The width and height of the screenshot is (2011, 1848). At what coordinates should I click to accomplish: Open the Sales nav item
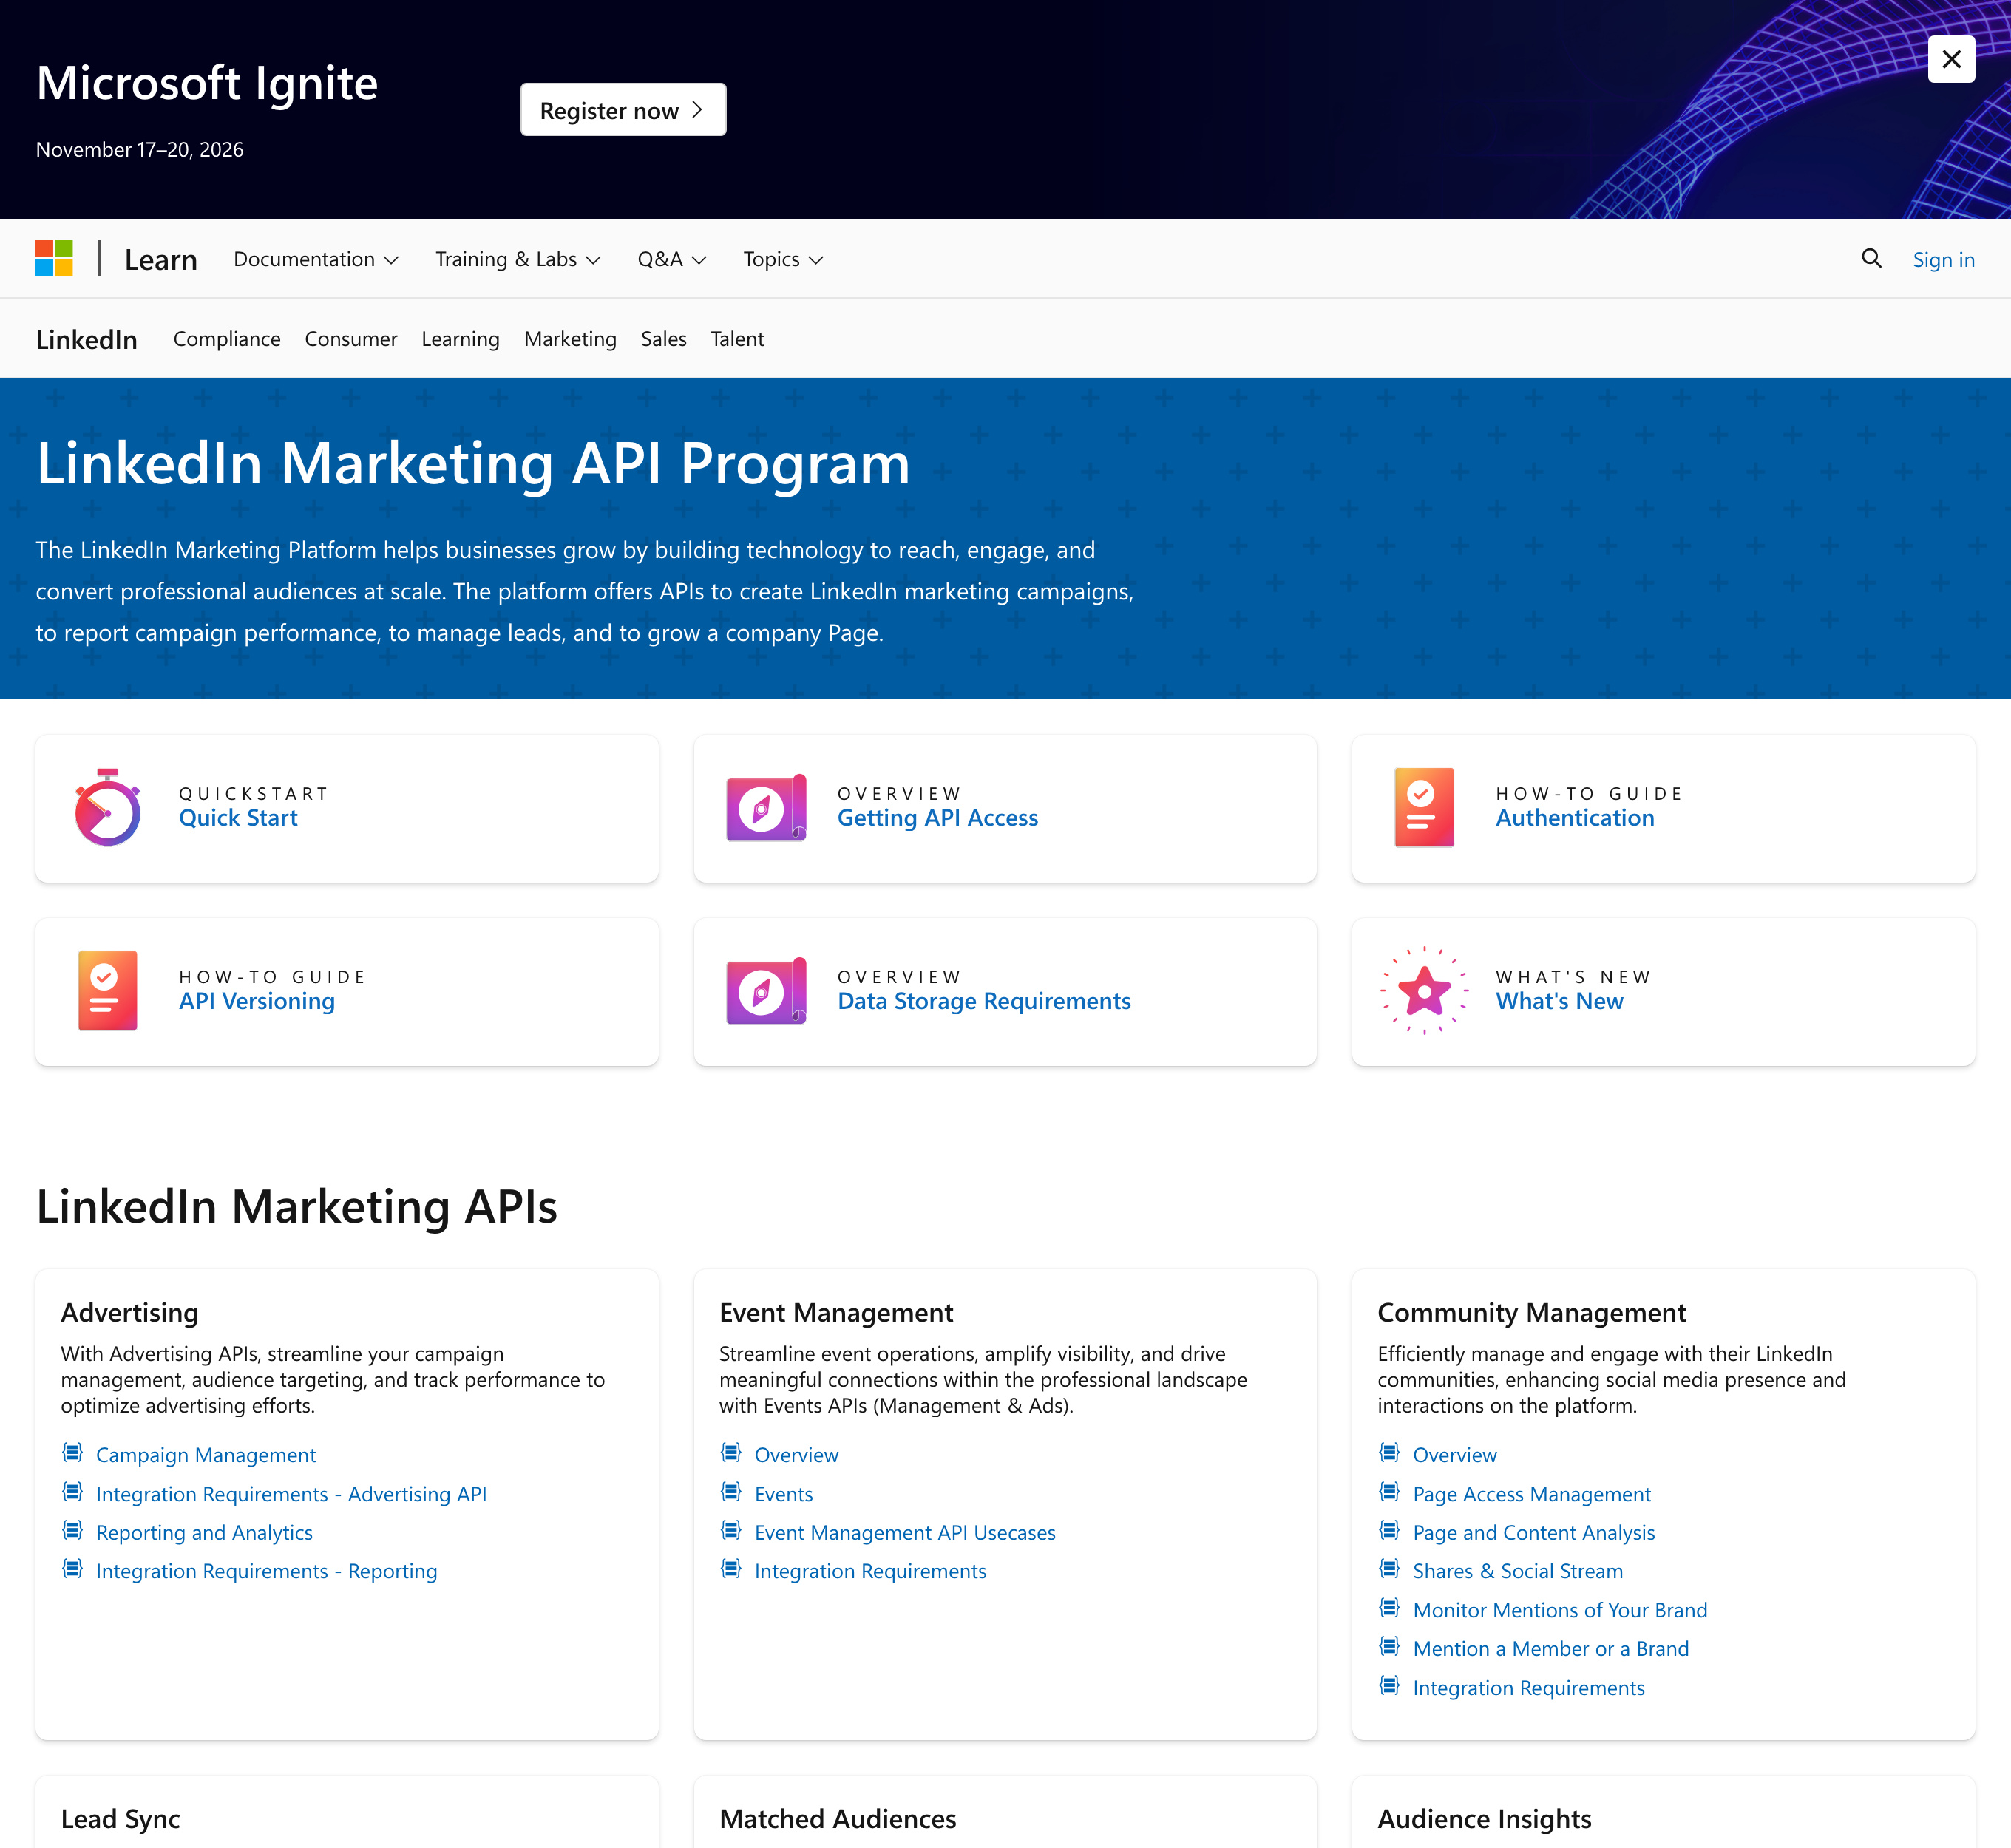tap(663, 339)
